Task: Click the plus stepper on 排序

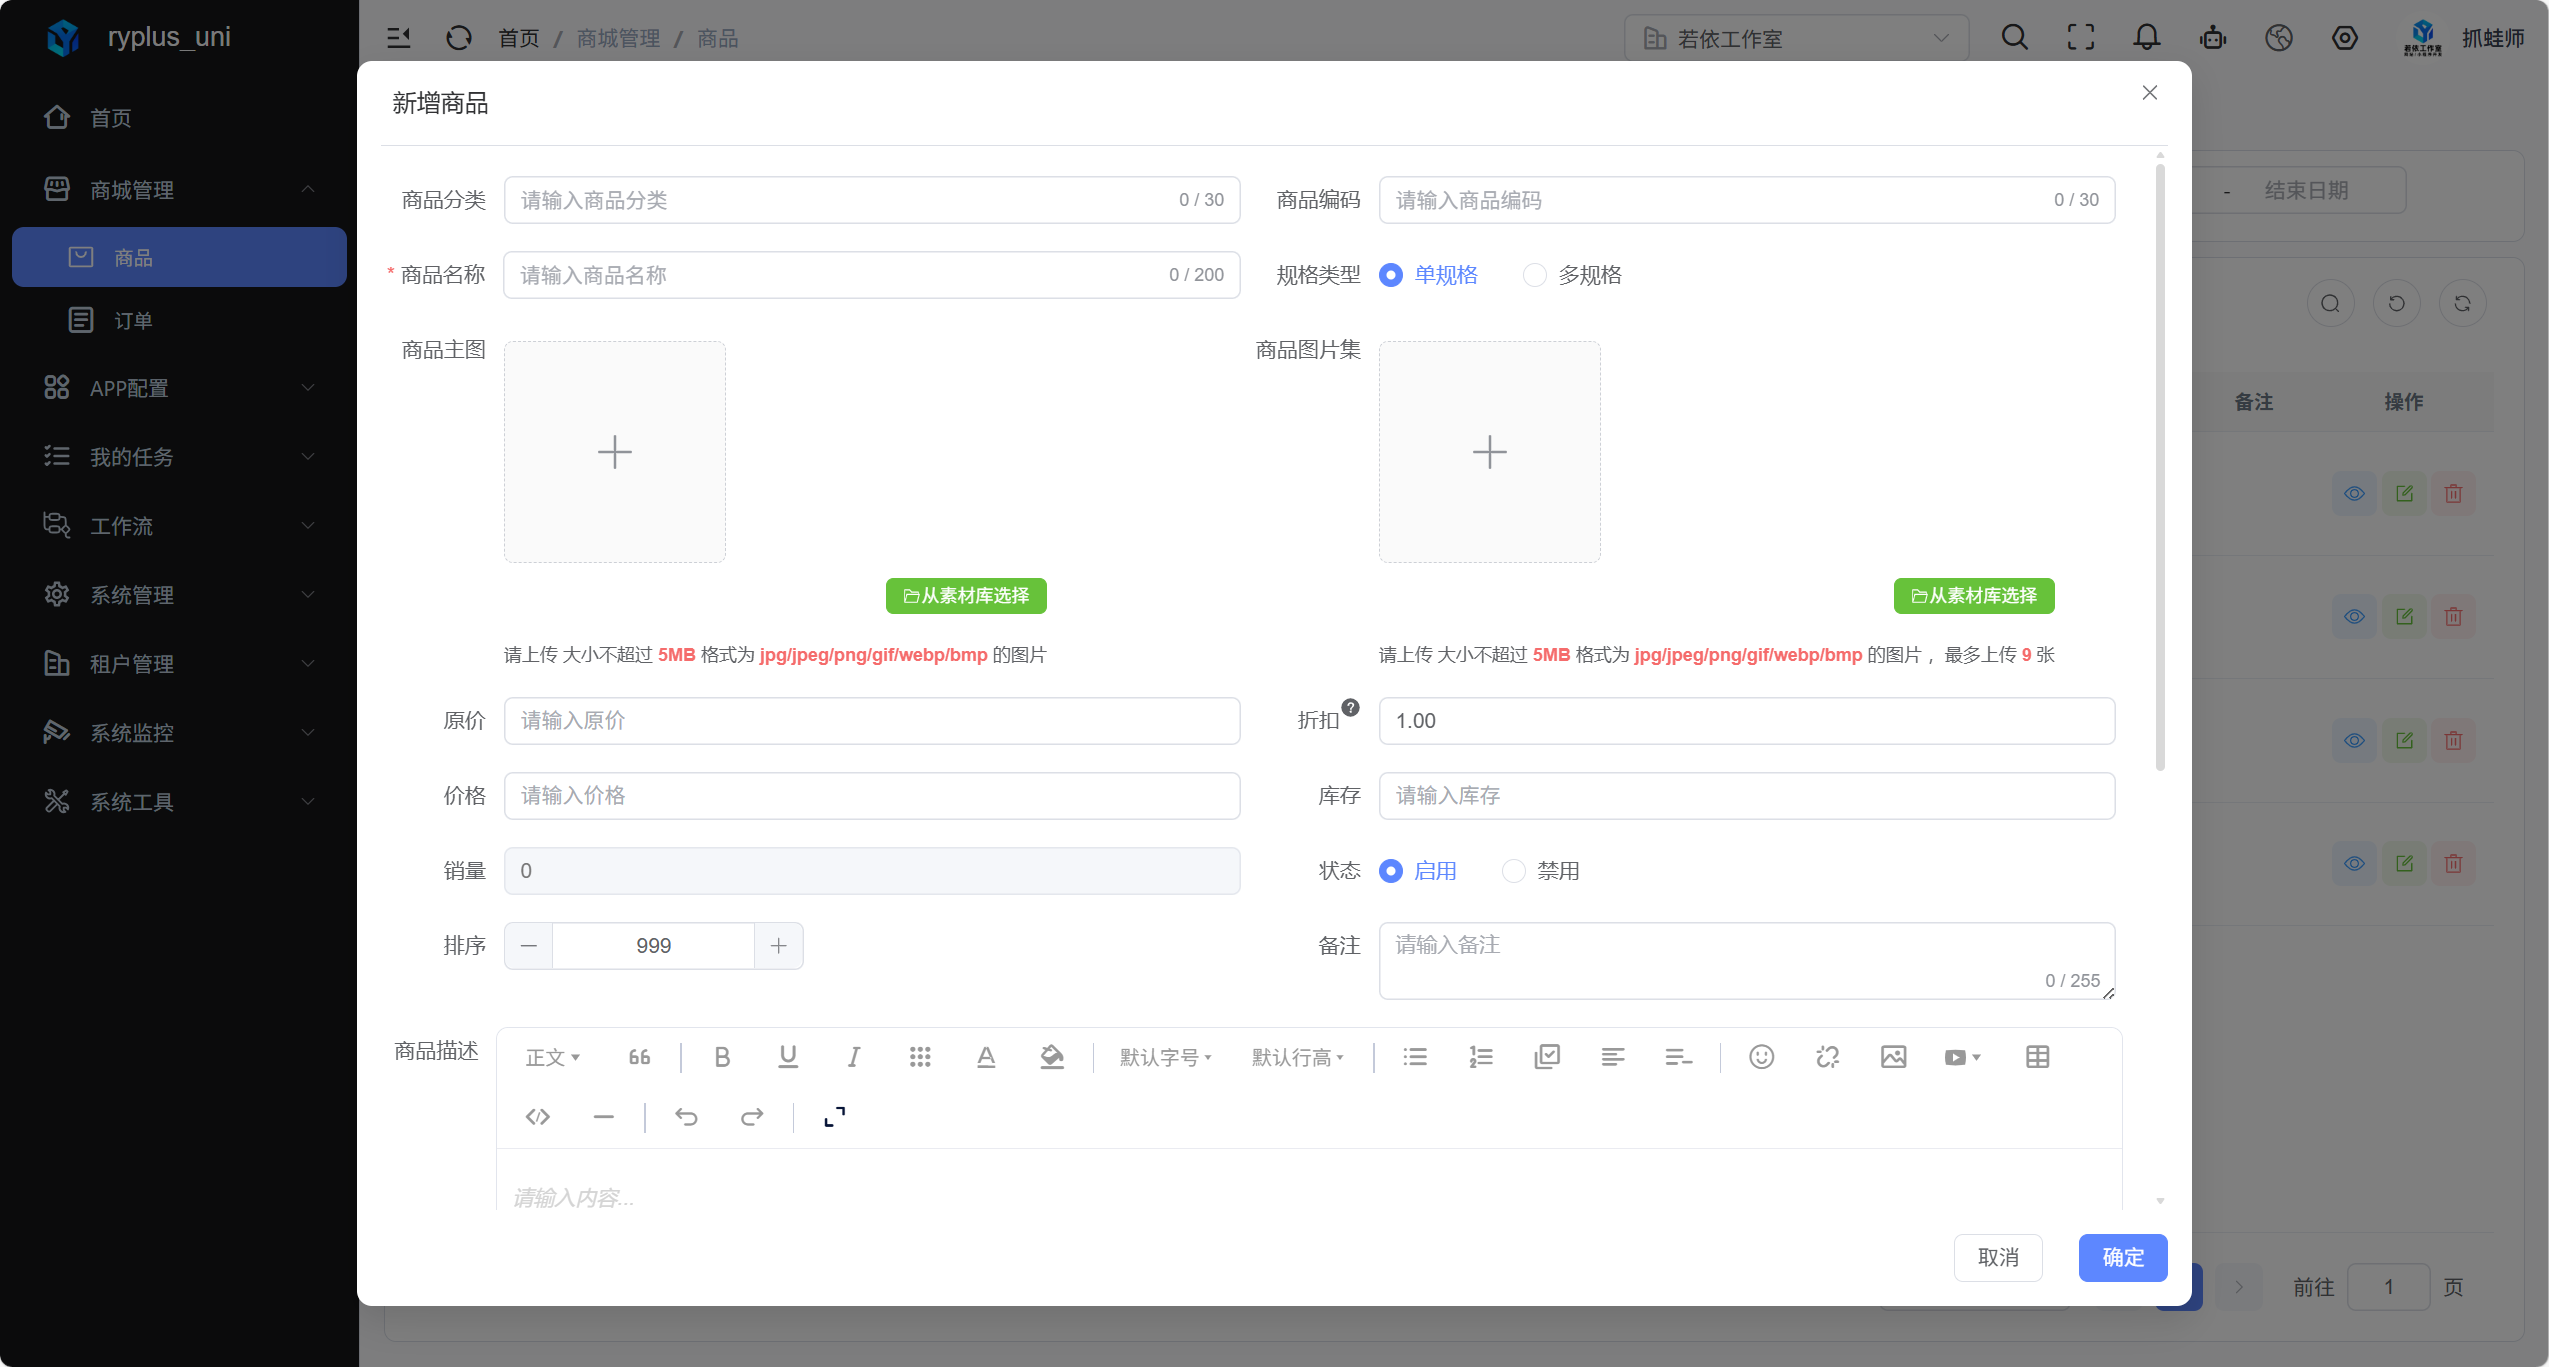Action: click(779, 946)
